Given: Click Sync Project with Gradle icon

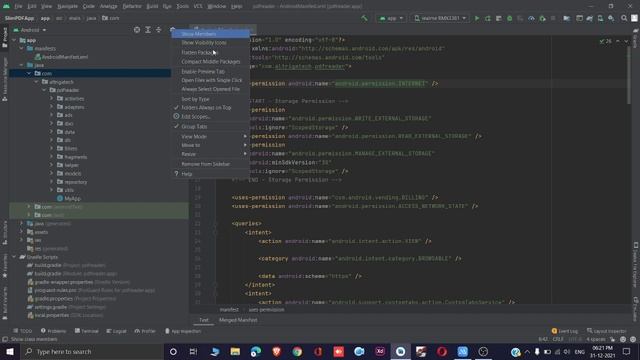Looking at the screenshot, I should (589, 18).
